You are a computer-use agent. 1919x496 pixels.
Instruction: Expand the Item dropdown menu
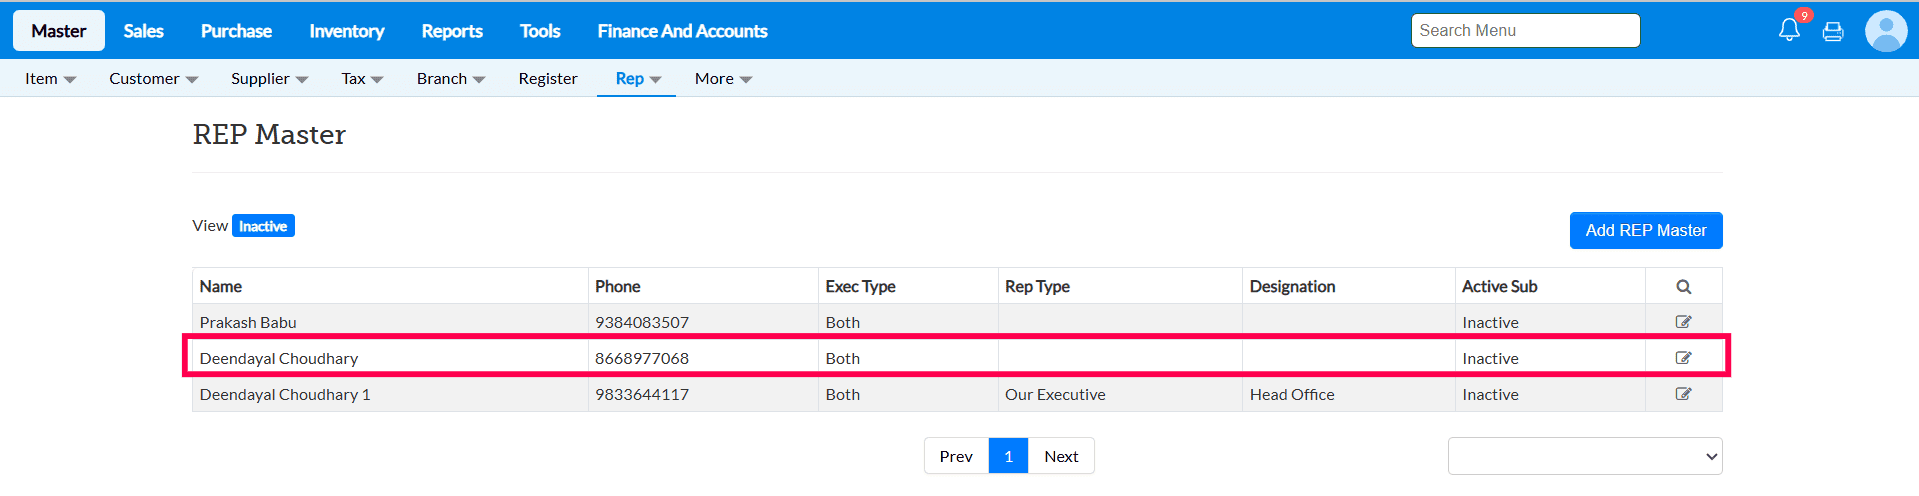[x=50, y=79]
